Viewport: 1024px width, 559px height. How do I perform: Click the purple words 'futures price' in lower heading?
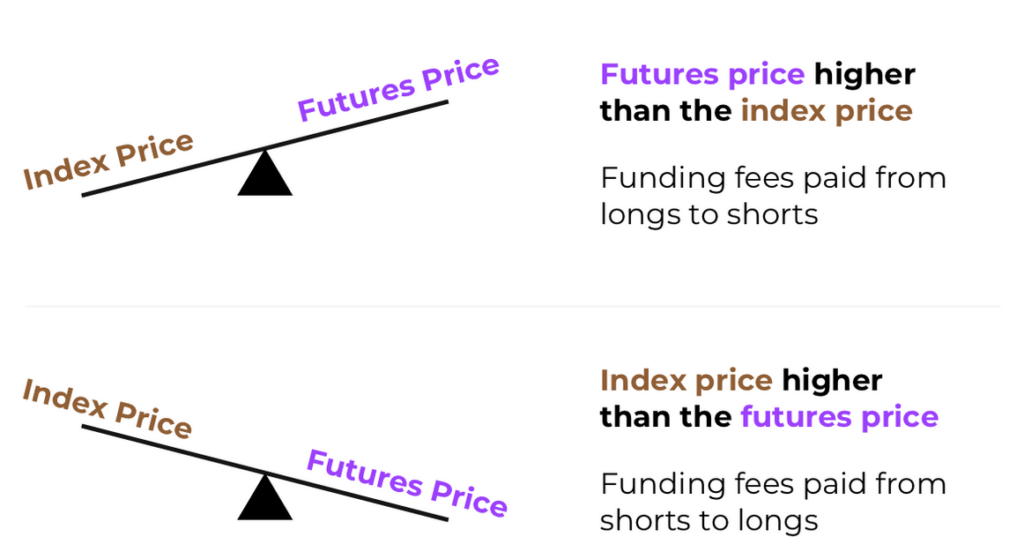coord(840,417)
